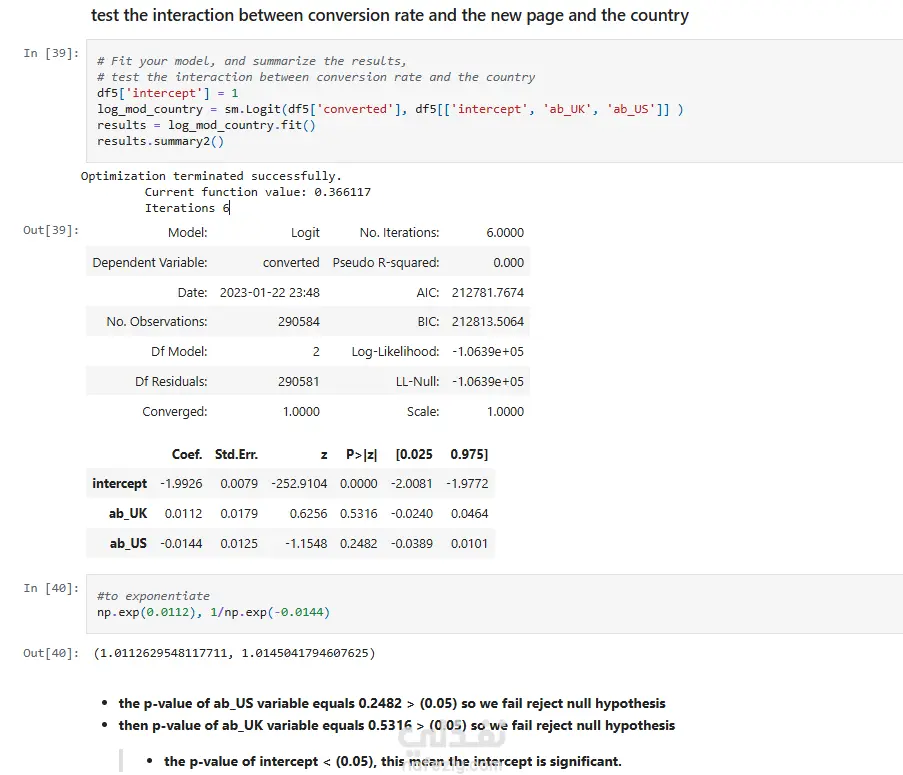Click the P>|z| column header
The height and width of the screenshot is (775, 903).
pyautogui.click(x=362, y=454)
